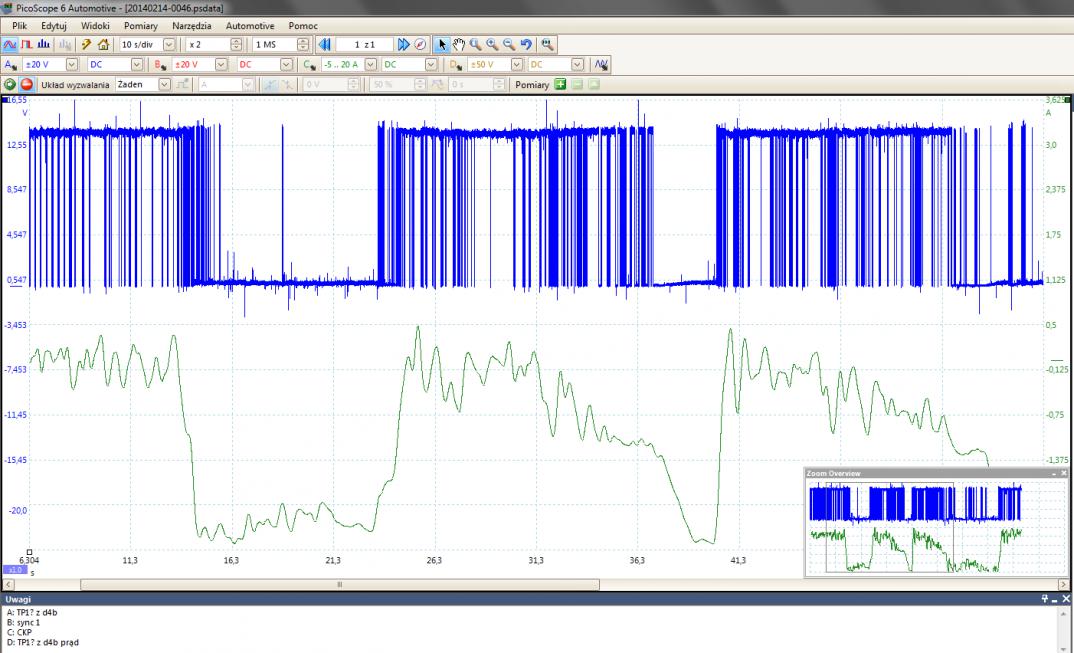Go to the previous waveform buffer
Viewport: 1074px width, 653px height.
point(324,45)
